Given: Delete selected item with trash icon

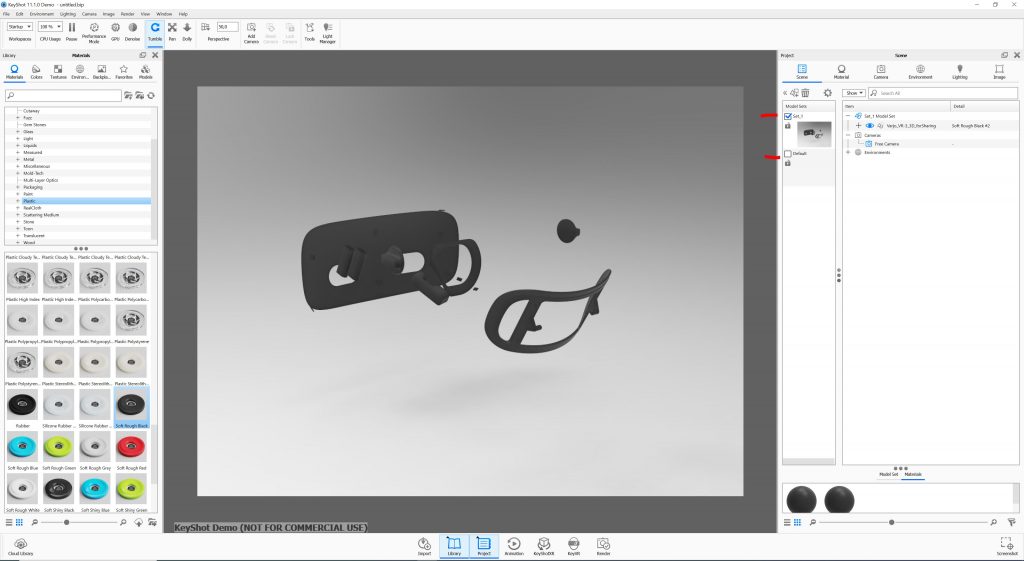Looking at the screenshot, I should point(806,93).
